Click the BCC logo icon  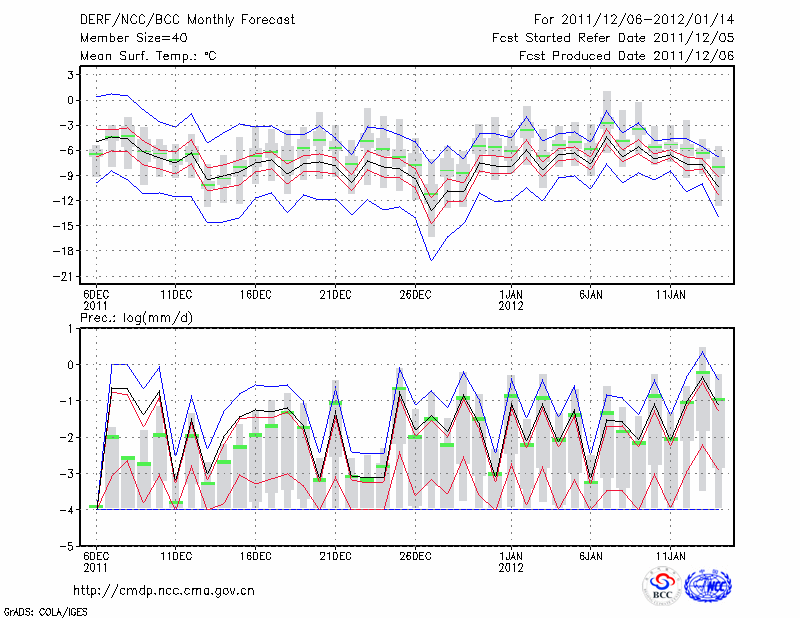(x=662, y=586)
